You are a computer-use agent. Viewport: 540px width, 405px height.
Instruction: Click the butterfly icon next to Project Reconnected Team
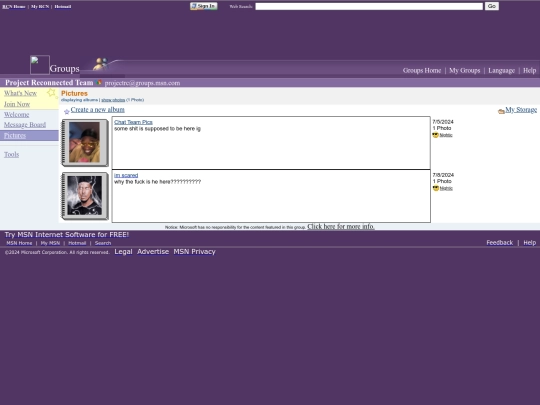pos(99,83)
